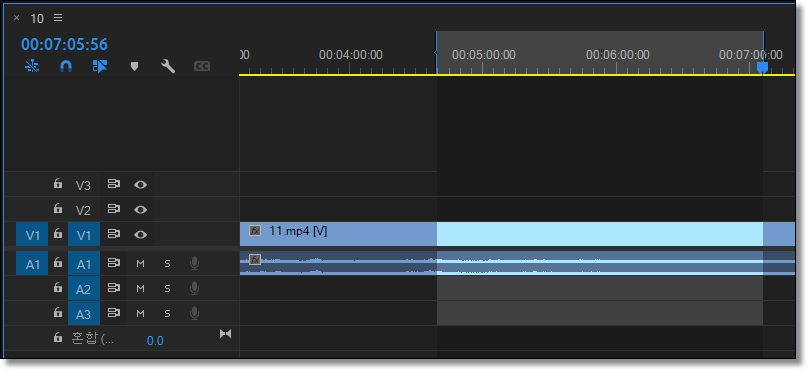Screen dimensions: 808x381
Task: Toggle lock on audio track A1
Action: point(58,263)
